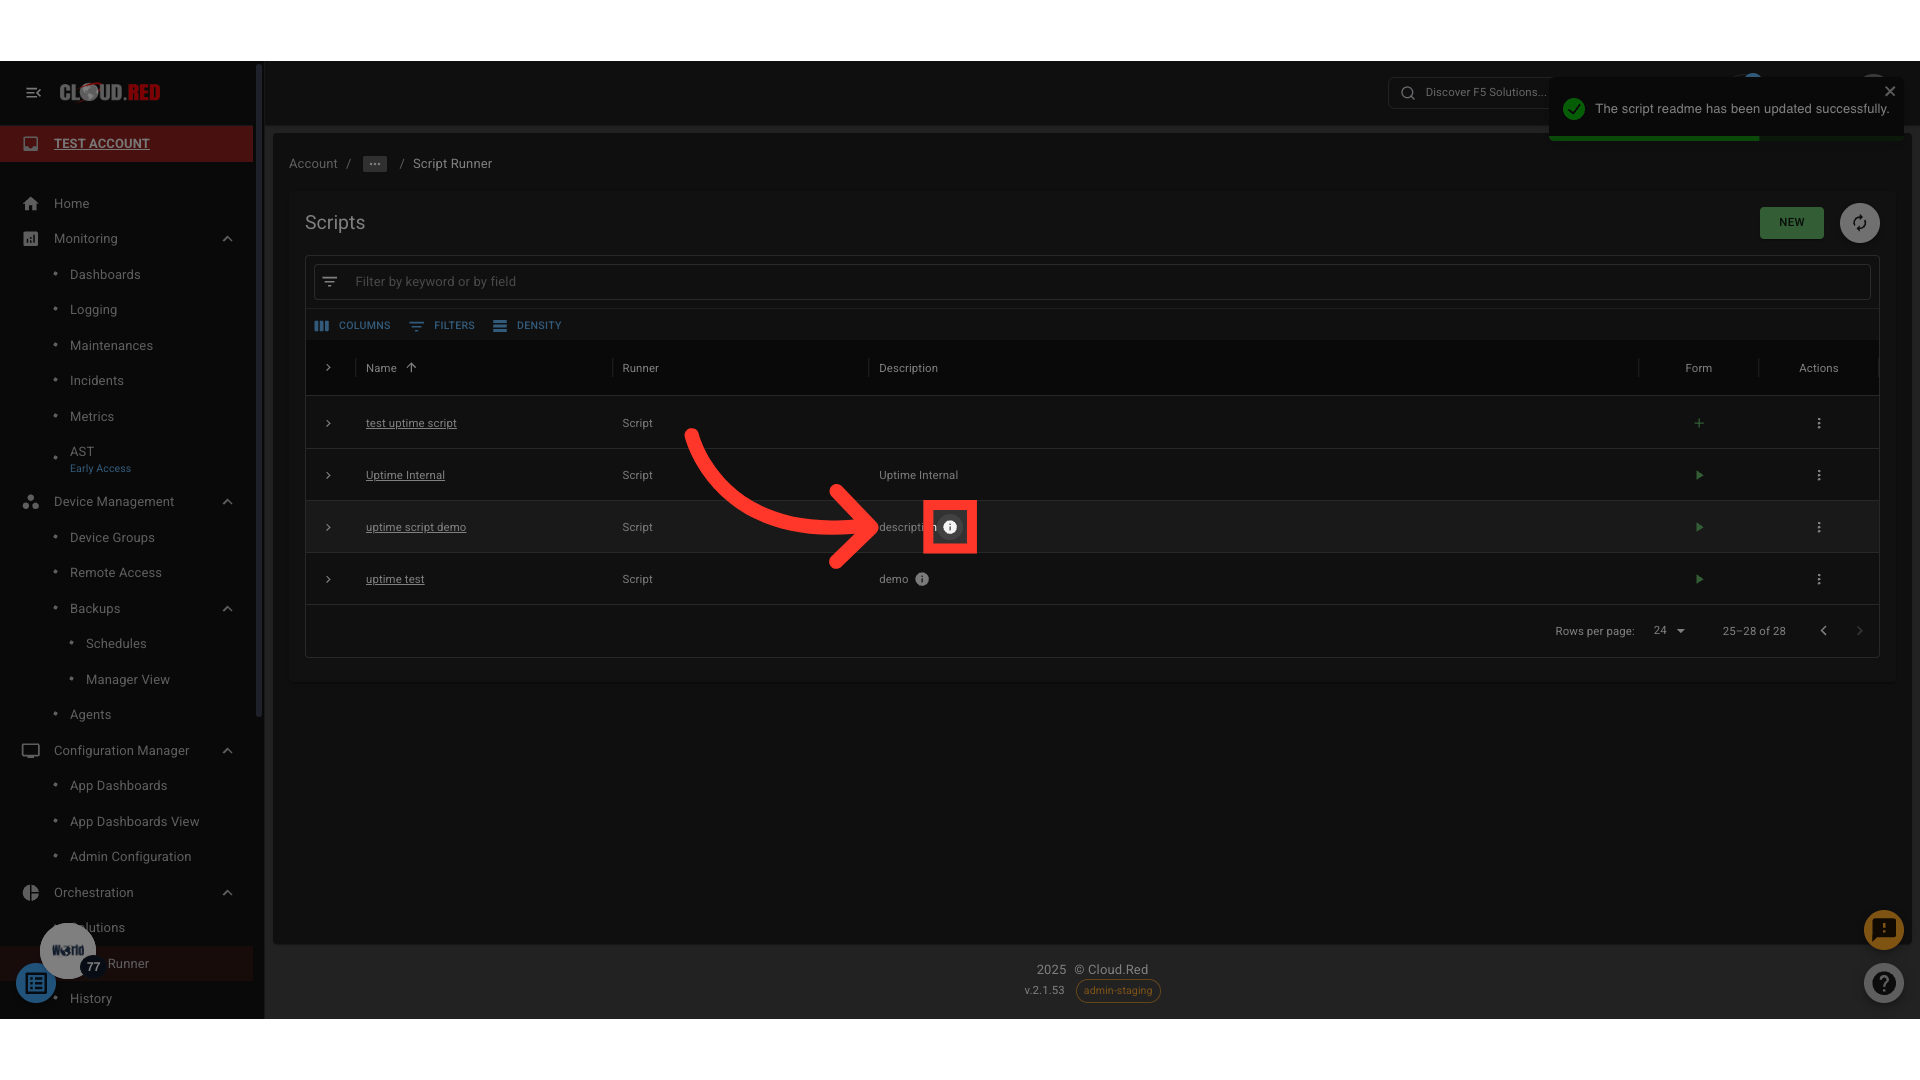Add a form for test uptime script

click(1699, 423)
